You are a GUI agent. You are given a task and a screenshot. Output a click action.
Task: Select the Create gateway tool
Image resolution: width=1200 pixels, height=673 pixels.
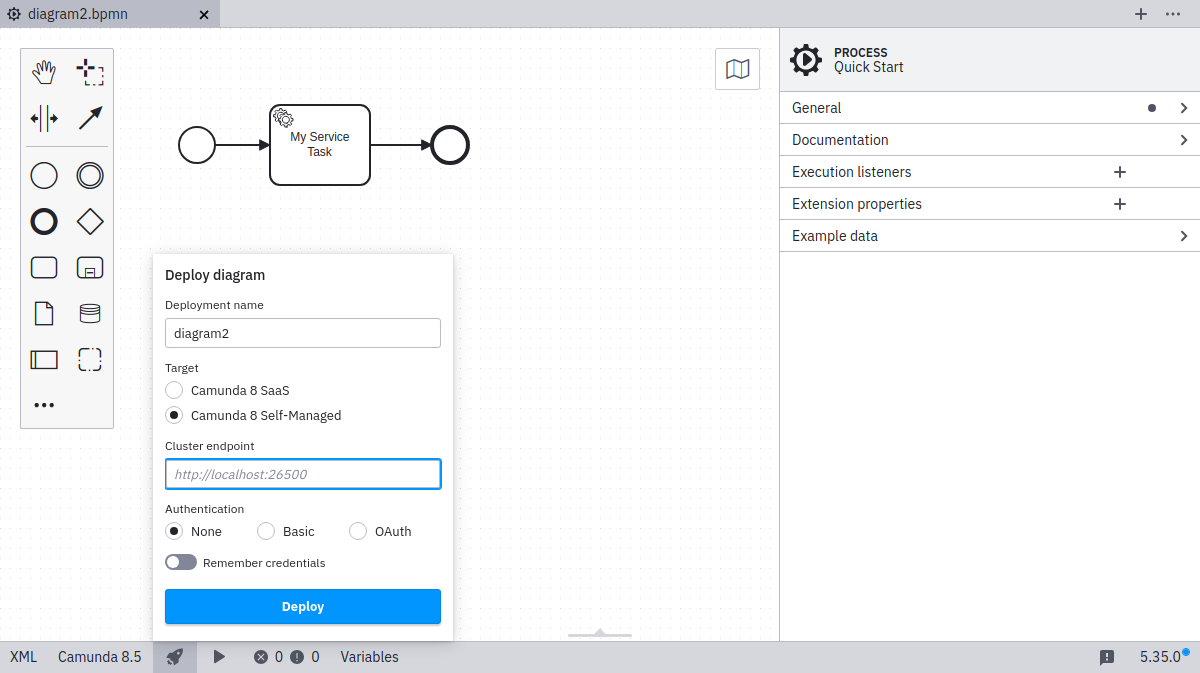coord(90,221)
